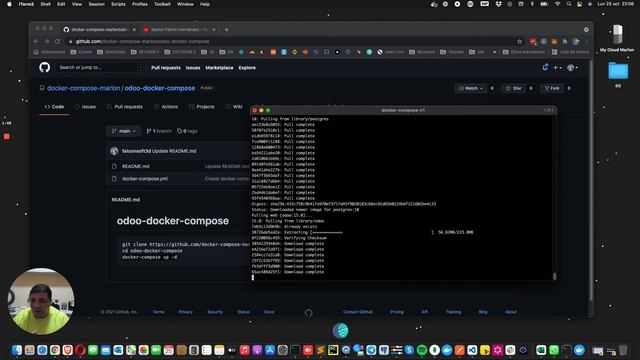Switch to the YouTube browser tab

pyautogui.click(x=179, y=29)
